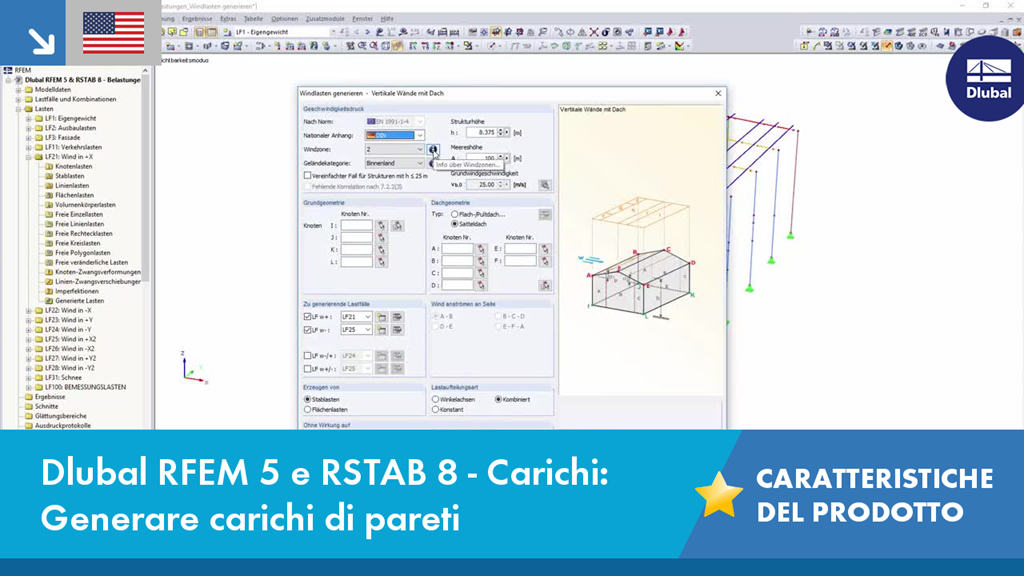Select the Knotenlasten item under LF21

pyautogui.click(x=74, y=167)
